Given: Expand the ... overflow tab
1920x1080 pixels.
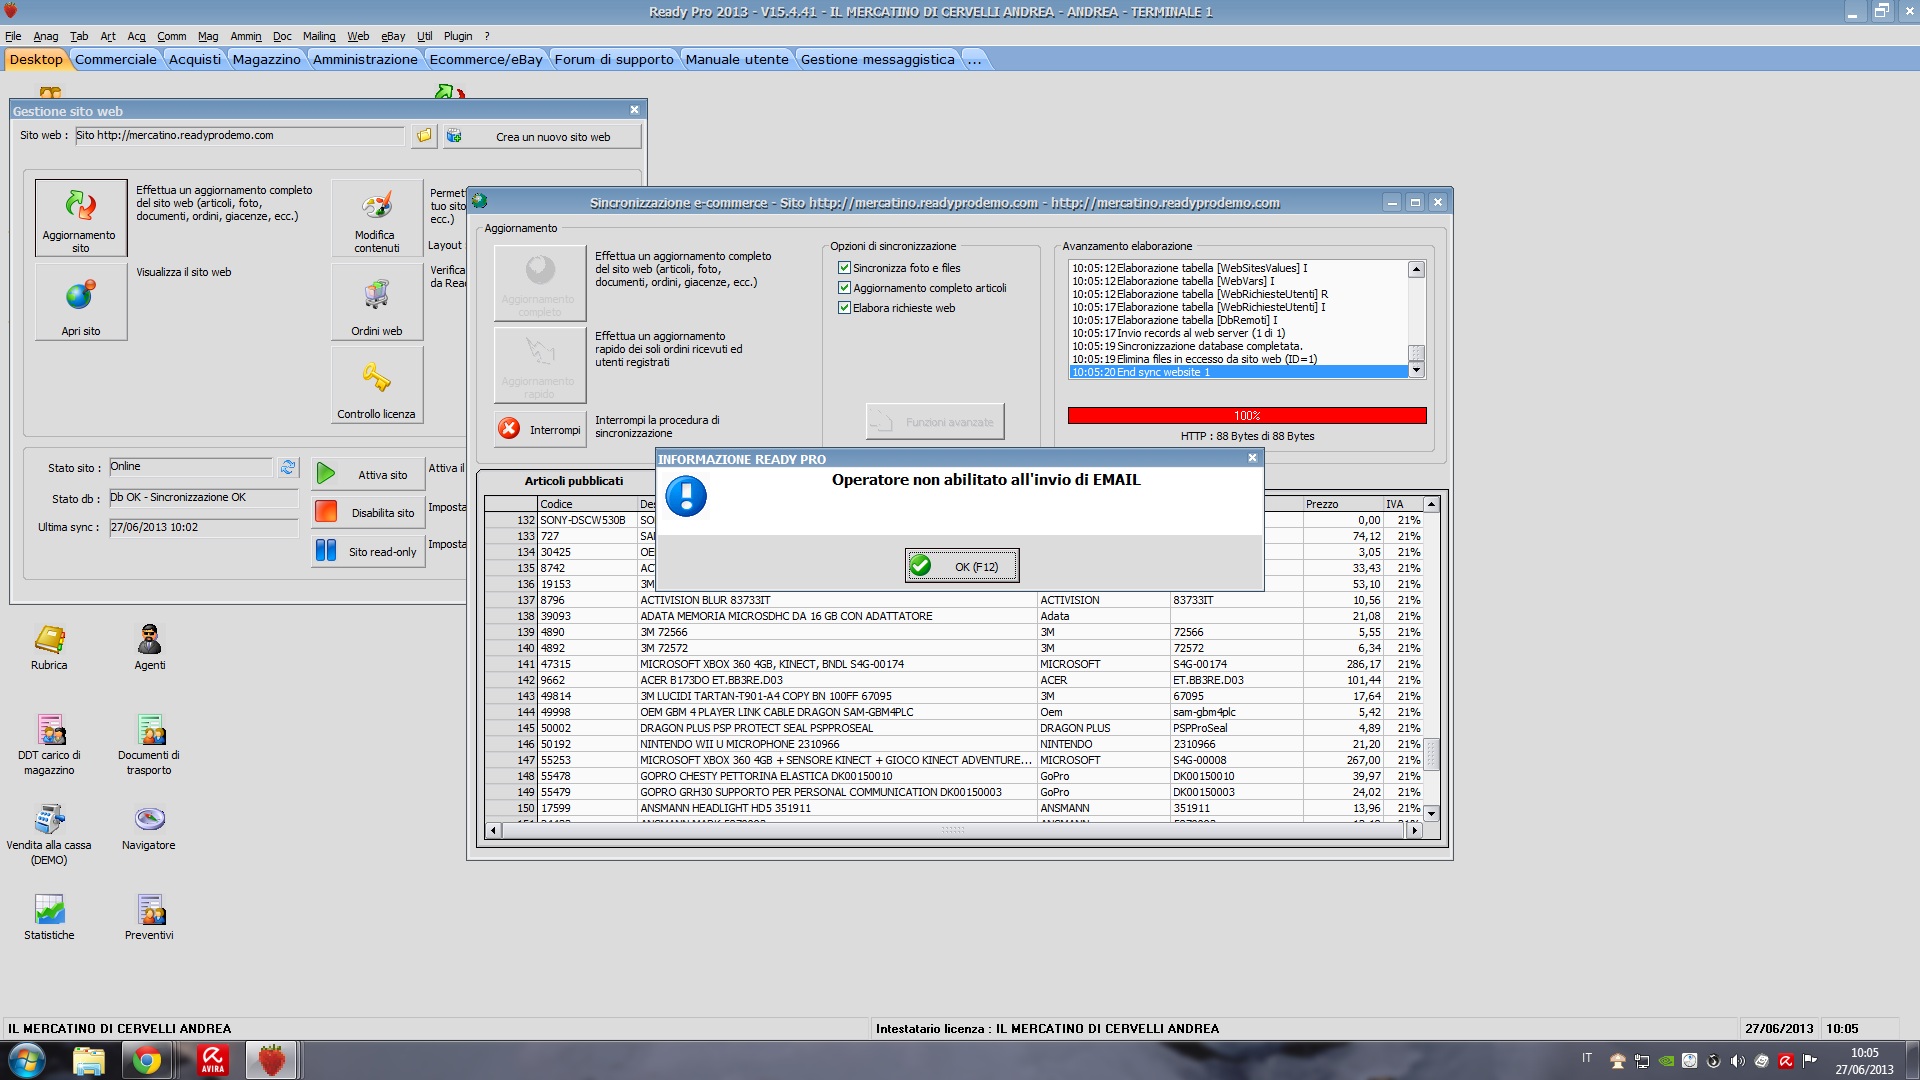Looking at the screenshot, I should click(x=974, y=60).
